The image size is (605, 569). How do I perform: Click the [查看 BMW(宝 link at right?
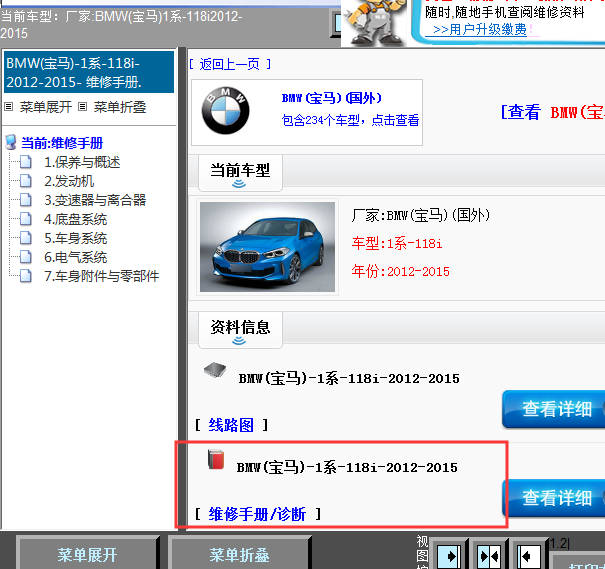click(x=553, y=112)
